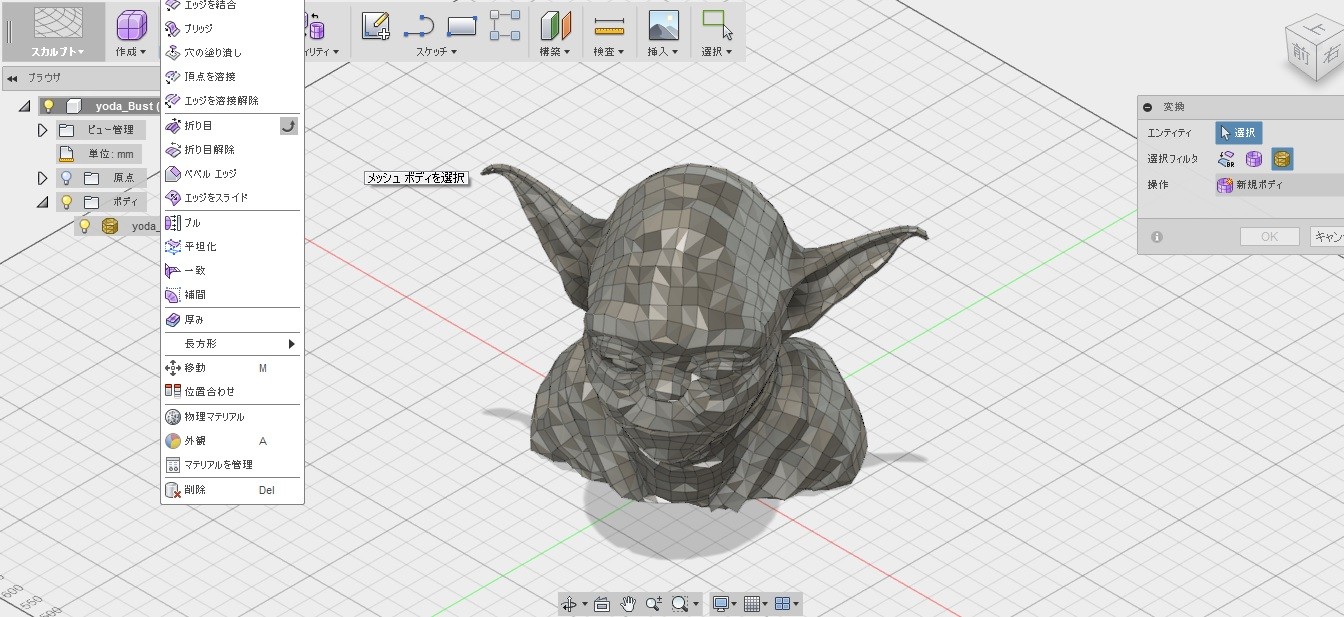Open the 構築 dropdown menu label
The height and width of the screenshot is (617, 1344).
tap(555, 51)
